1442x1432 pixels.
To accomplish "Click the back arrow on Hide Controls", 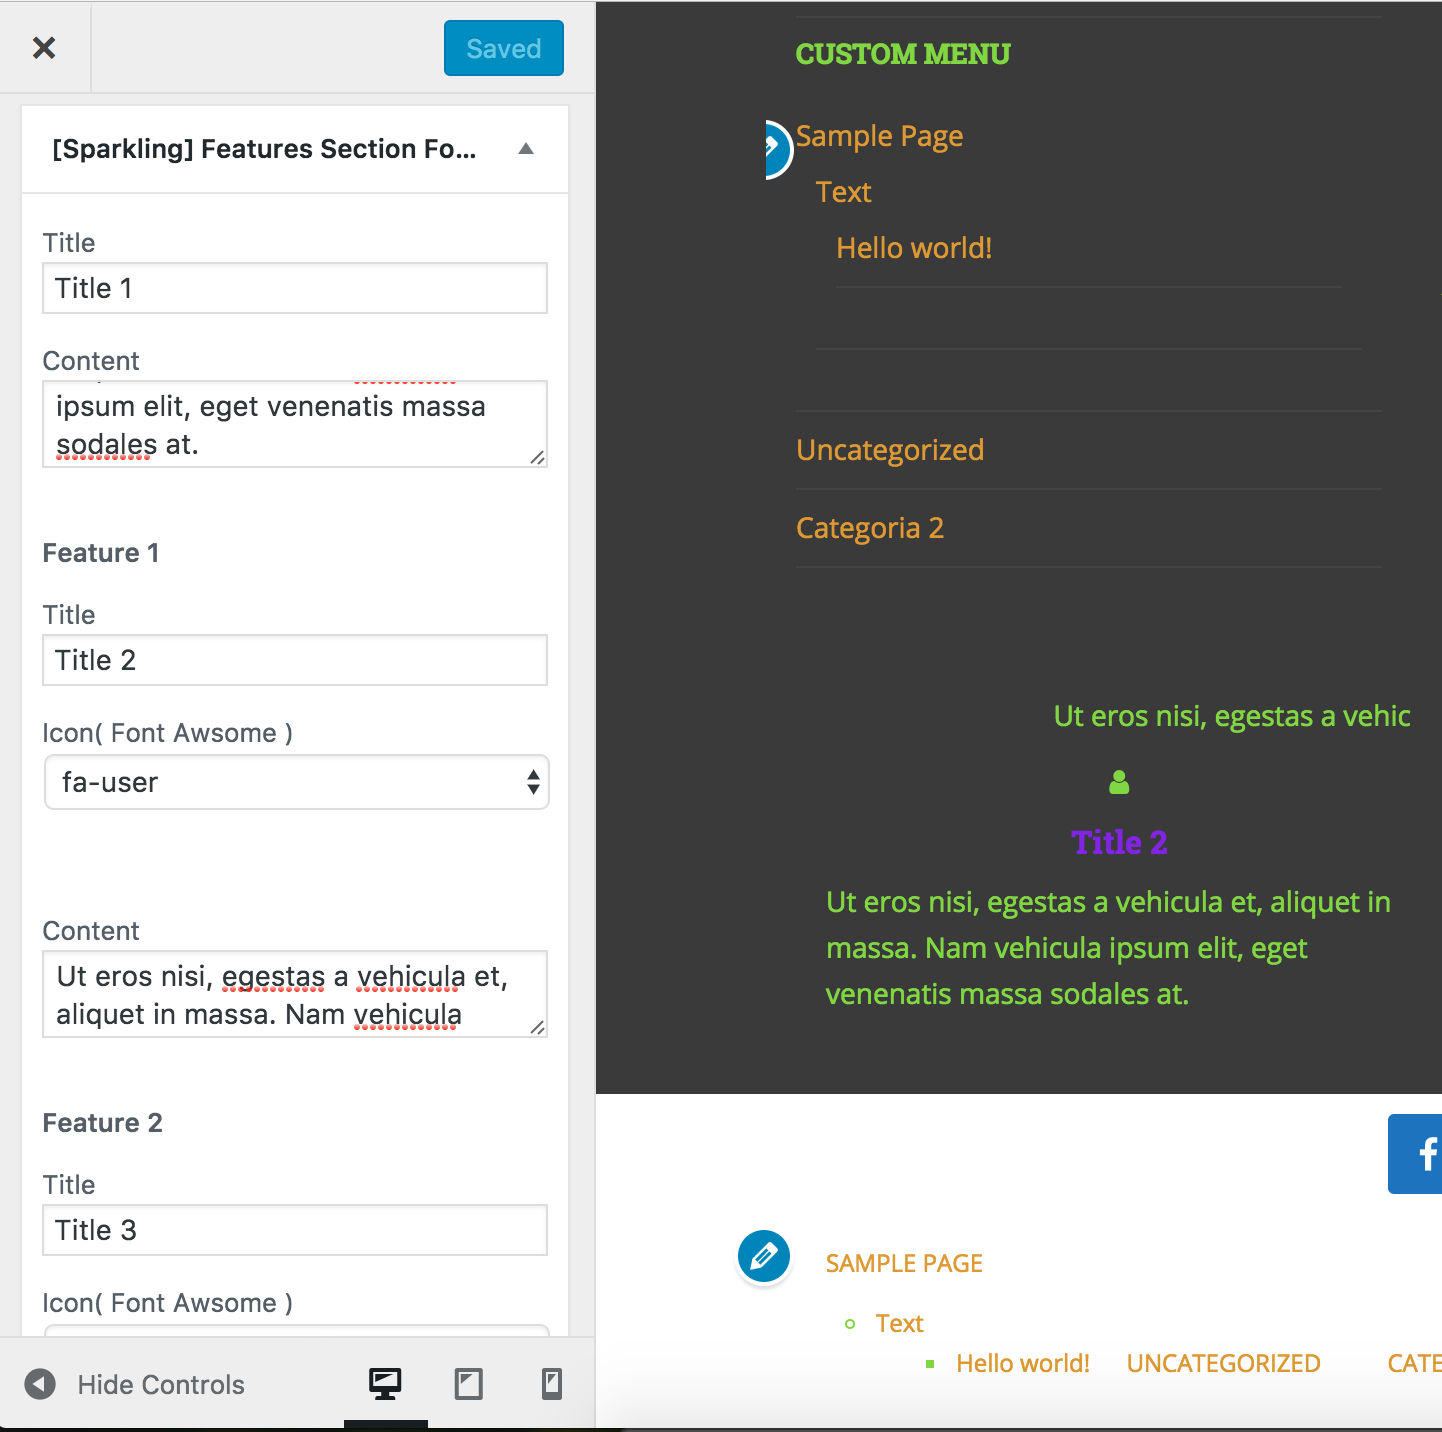I will [x=40, y=1384].
